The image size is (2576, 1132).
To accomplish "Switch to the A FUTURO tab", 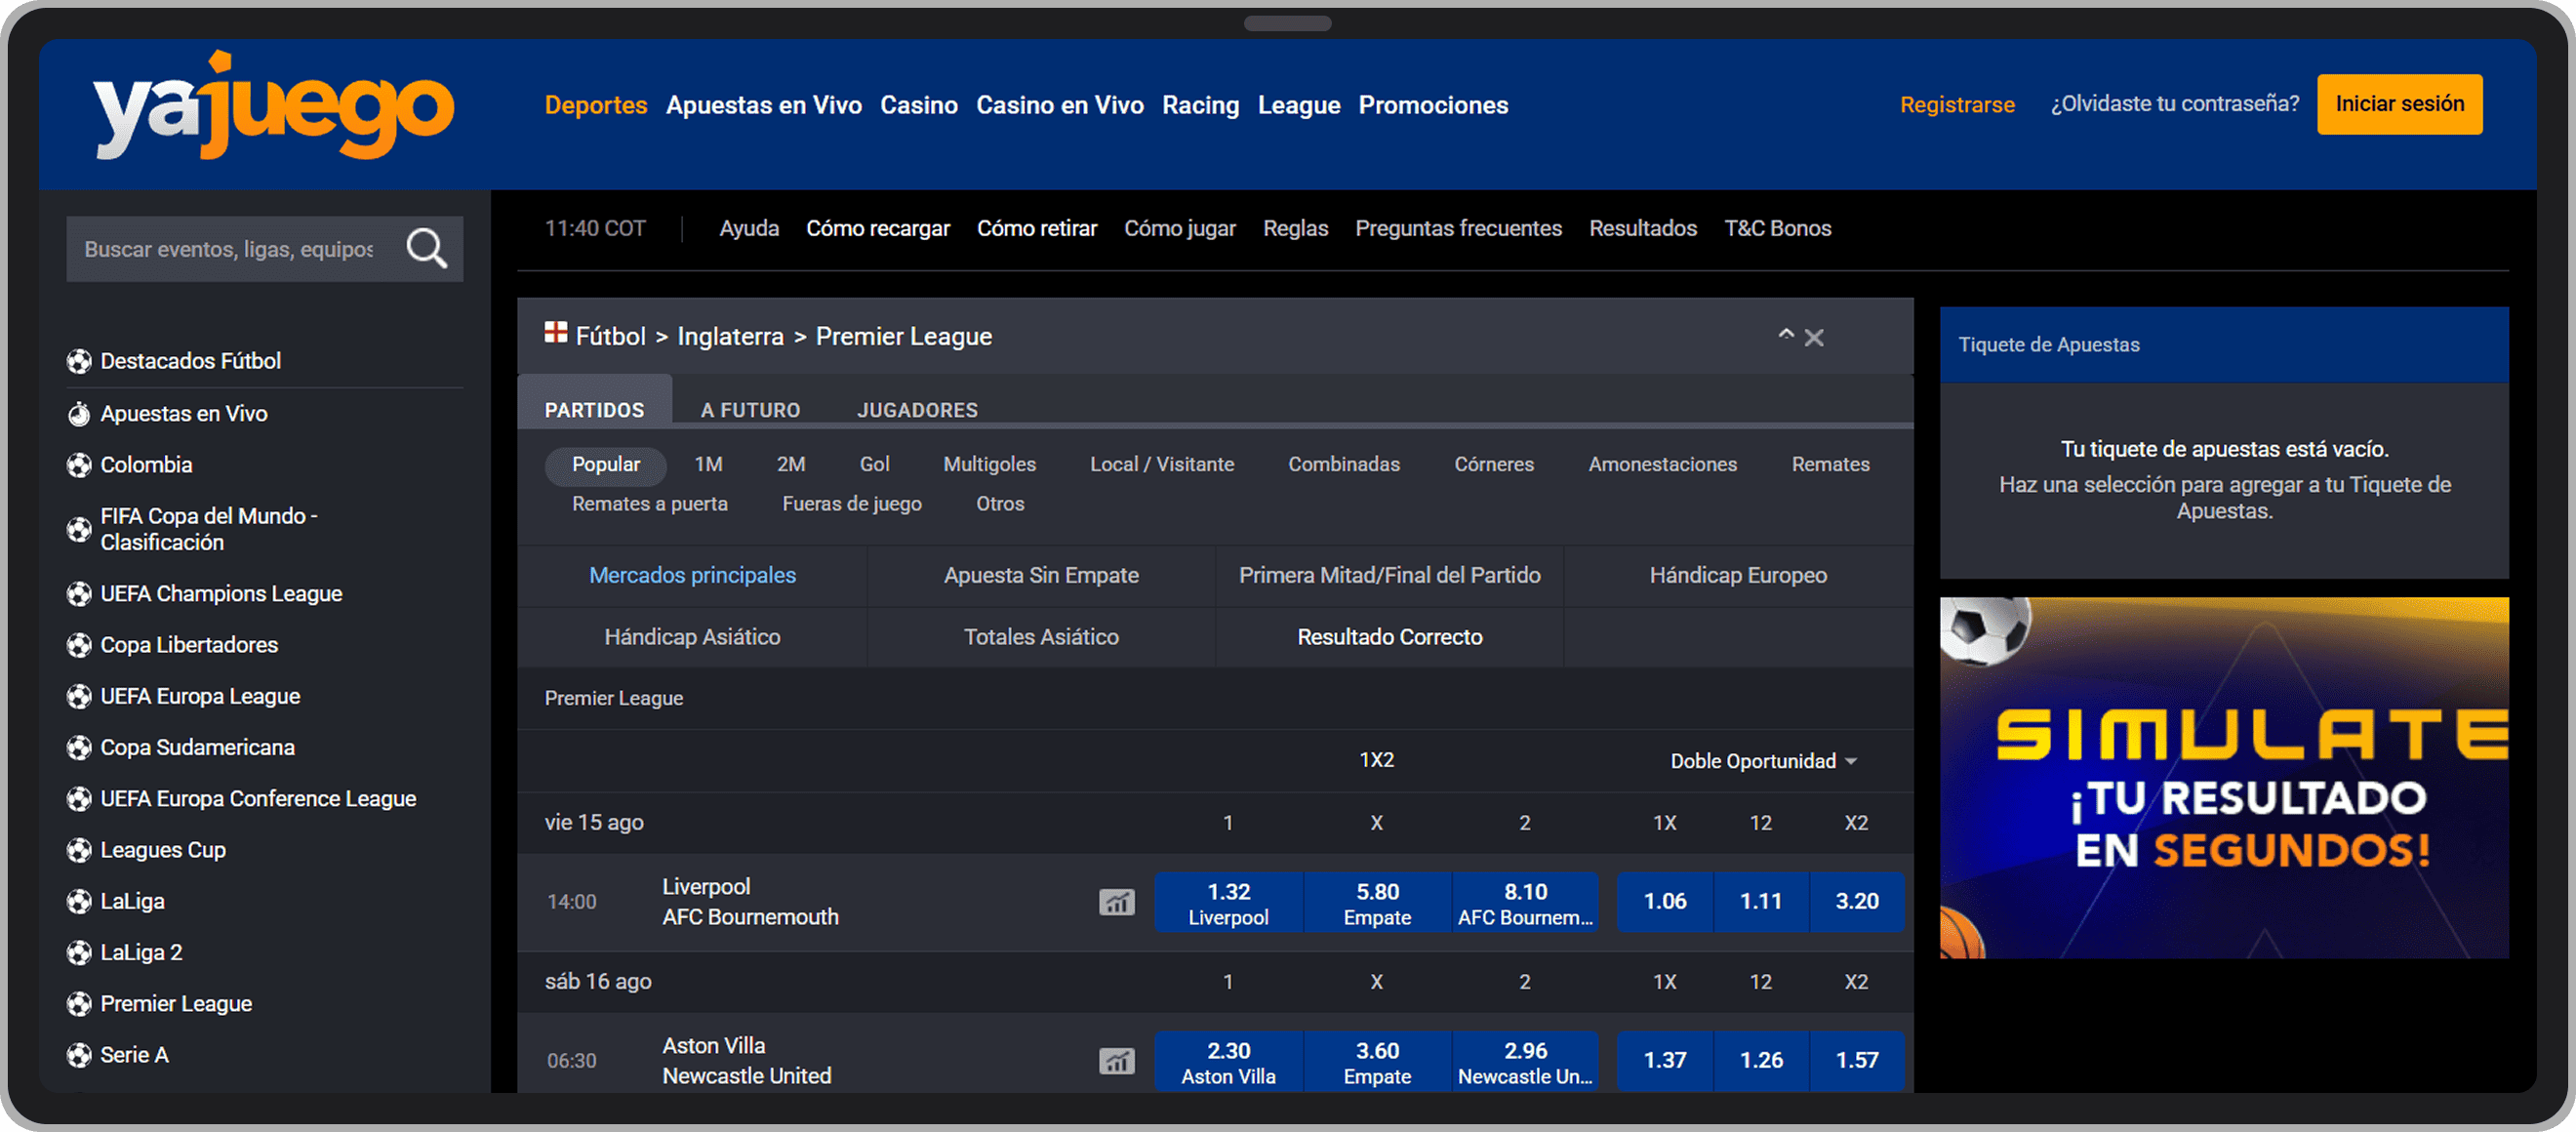I will pyautogui.click(x=750, y=410).
